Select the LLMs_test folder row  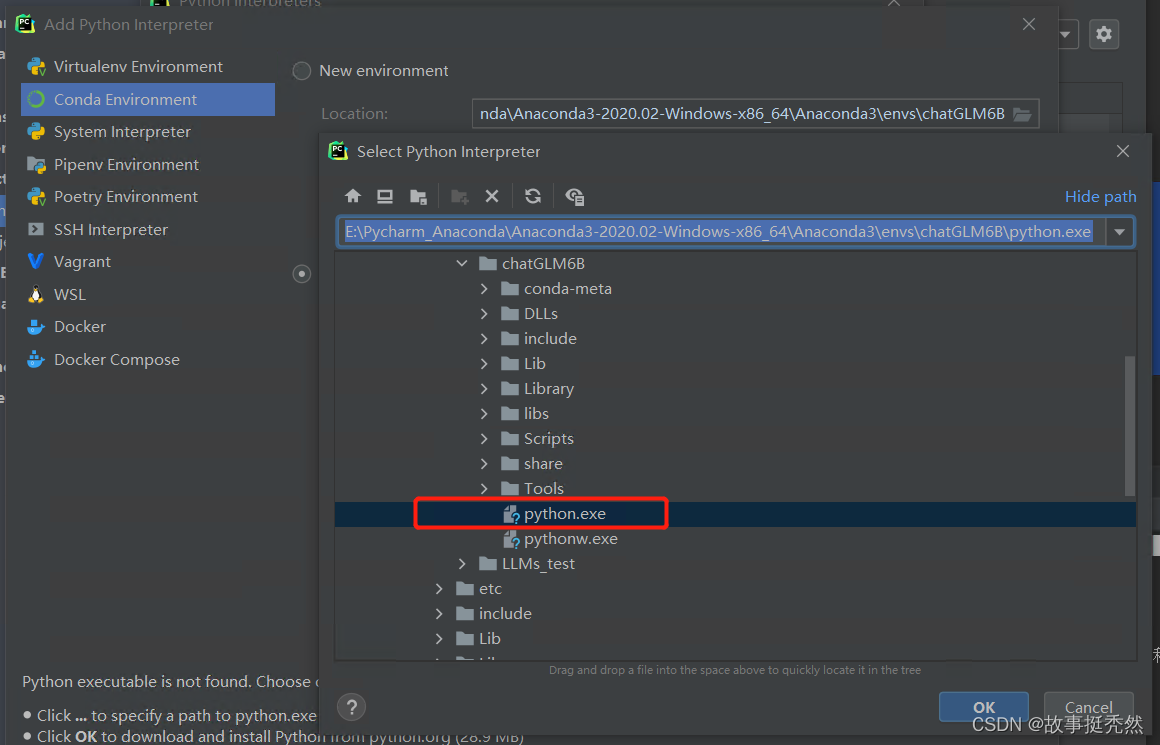click(735, 564)
